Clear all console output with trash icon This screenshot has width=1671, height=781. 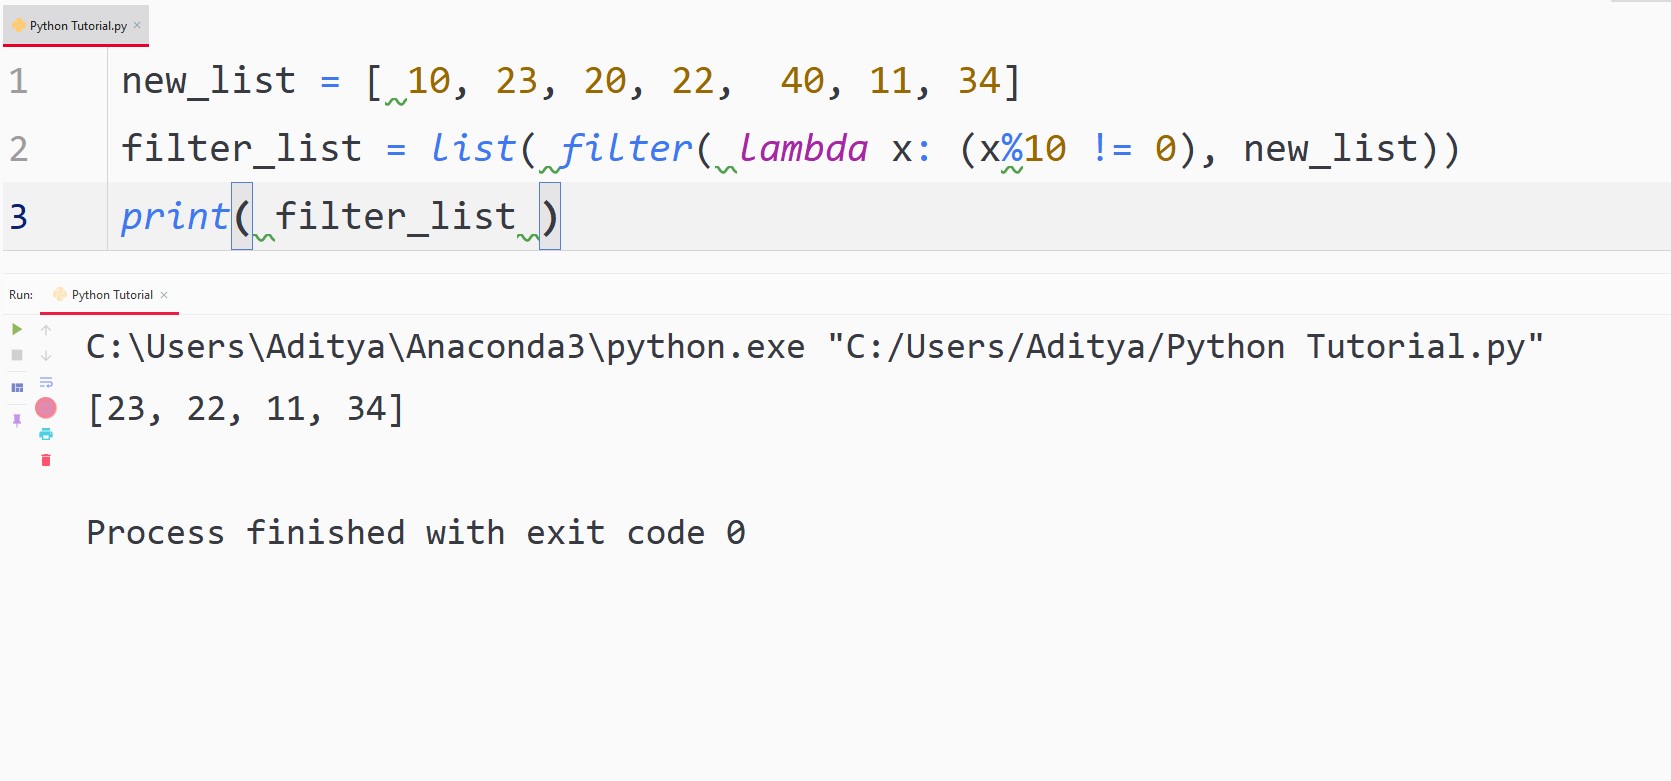tap(46, 460)
